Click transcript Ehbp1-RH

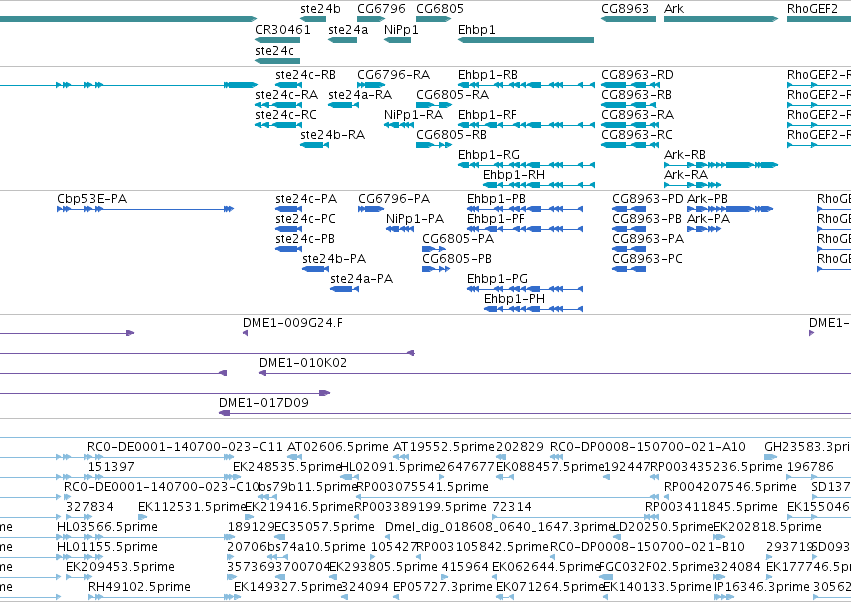click(x=514, y=175)
